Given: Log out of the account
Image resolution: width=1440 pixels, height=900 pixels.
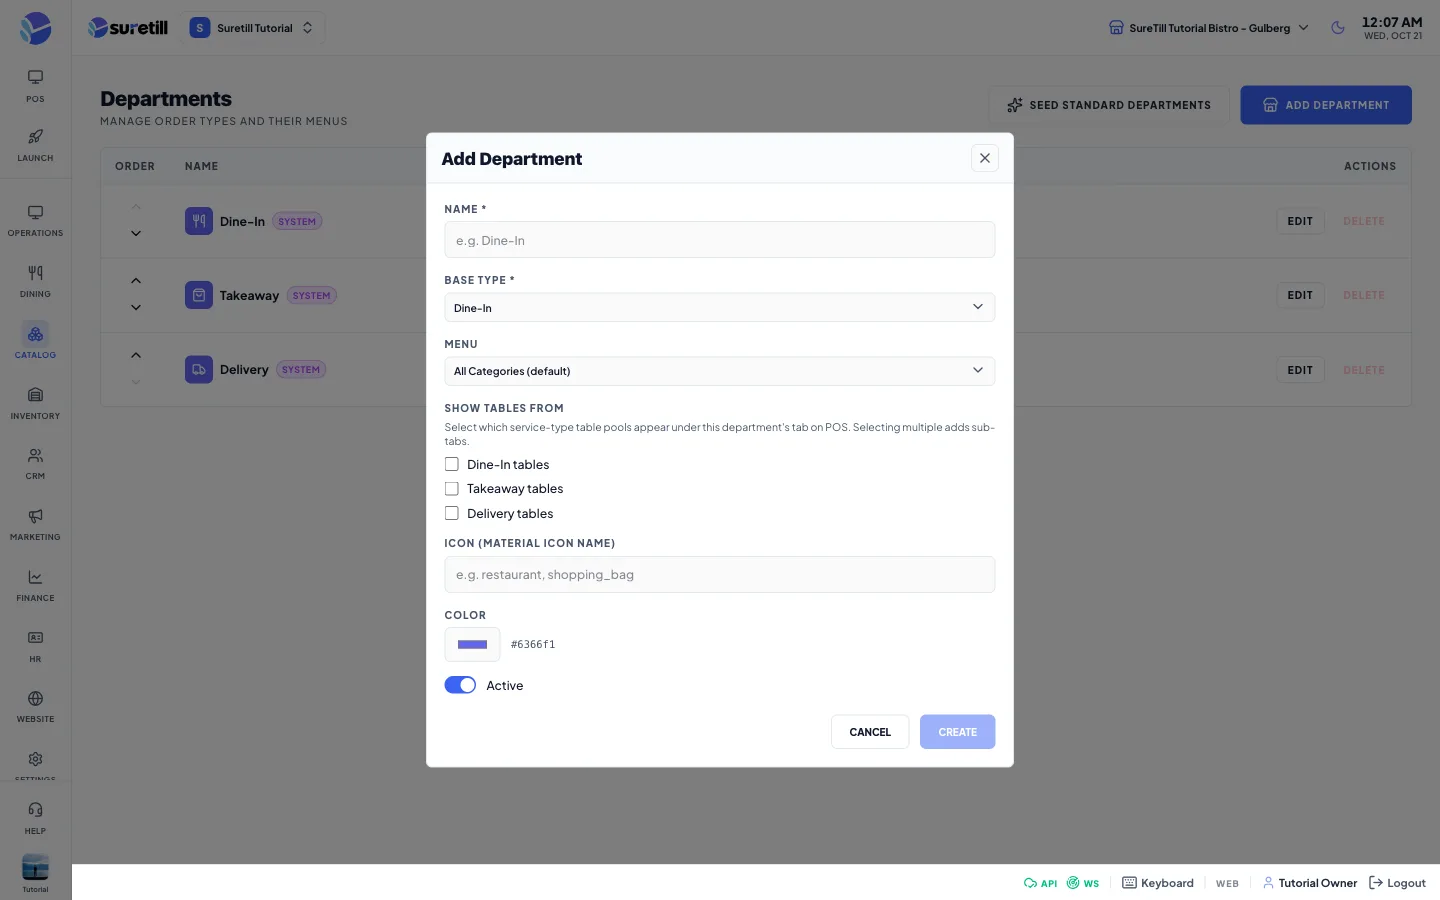Looking at the screenshot, I should pos(1397,883).
